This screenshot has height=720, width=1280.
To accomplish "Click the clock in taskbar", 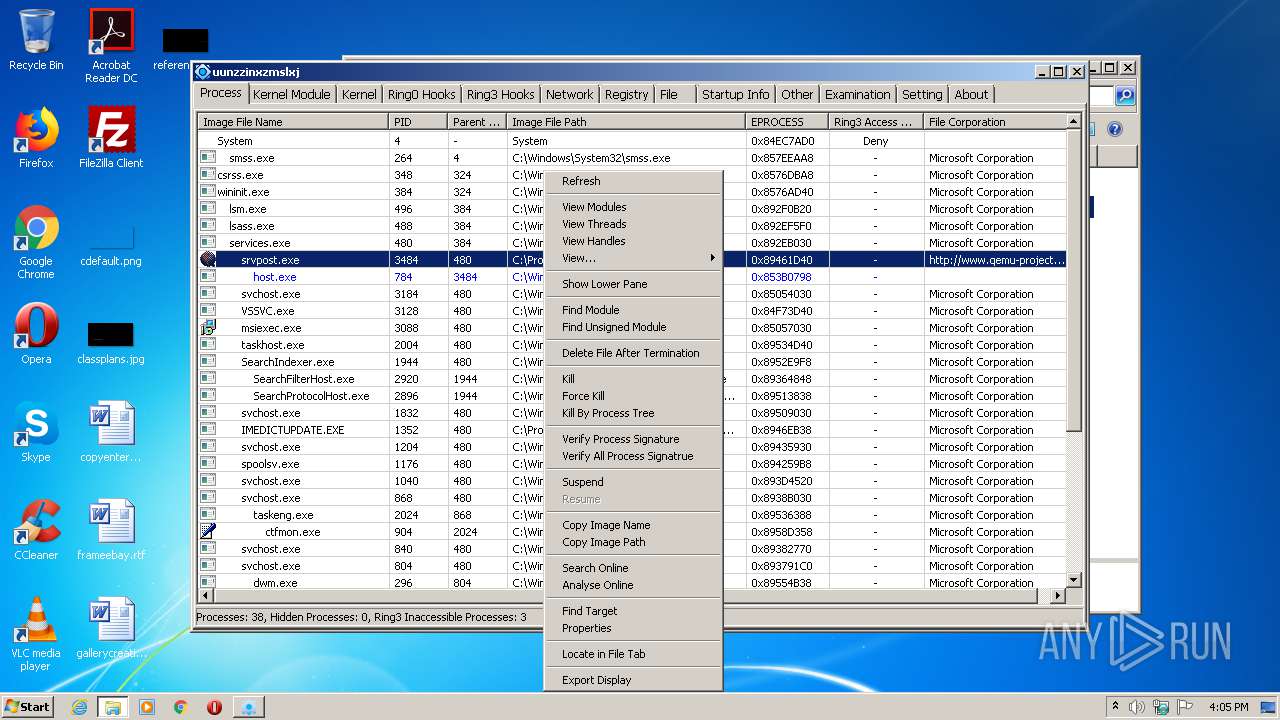I will pos(1228,707).
